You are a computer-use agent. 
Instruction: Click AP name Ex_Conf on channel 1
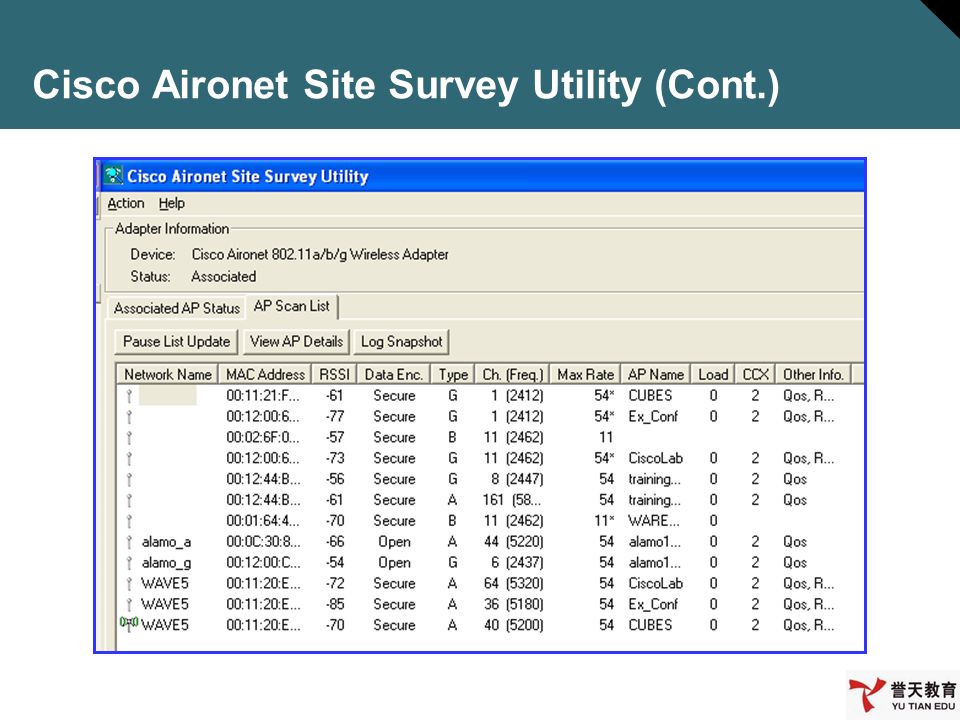click(x=653, y=417)
